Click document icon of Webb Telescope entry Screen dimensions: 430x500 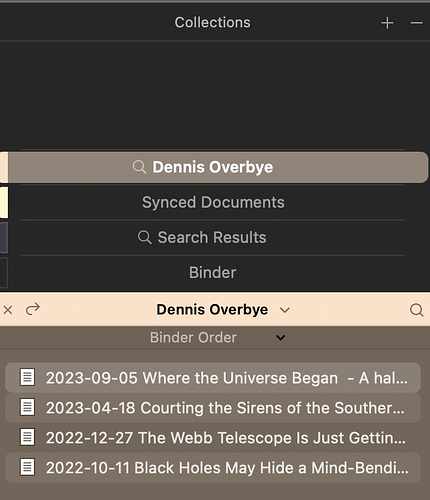point(27,437)
